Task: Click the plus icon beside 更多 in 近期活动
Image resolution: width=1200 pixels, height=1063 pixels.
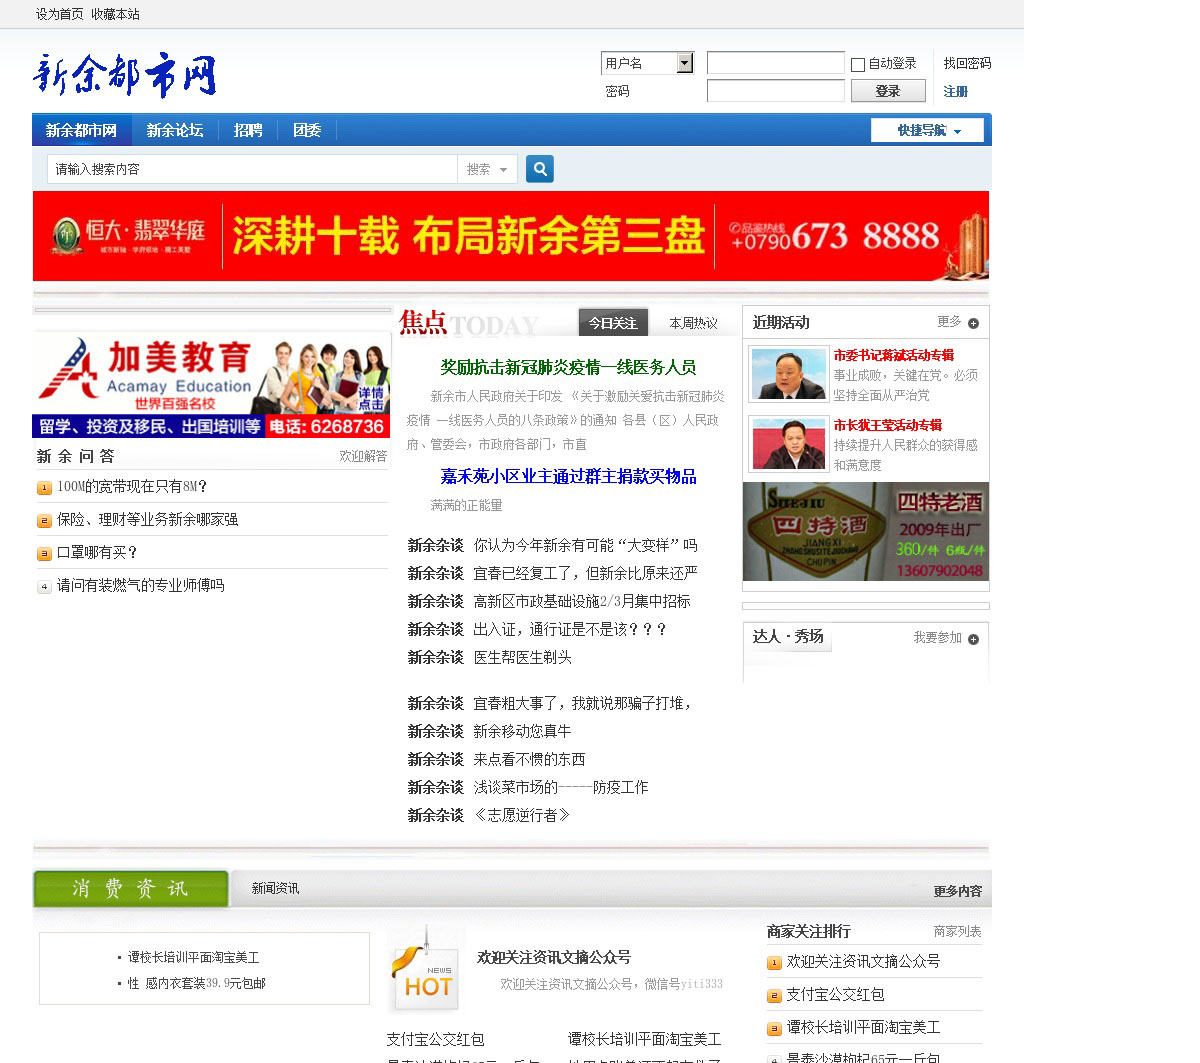Action: (973, 323)
